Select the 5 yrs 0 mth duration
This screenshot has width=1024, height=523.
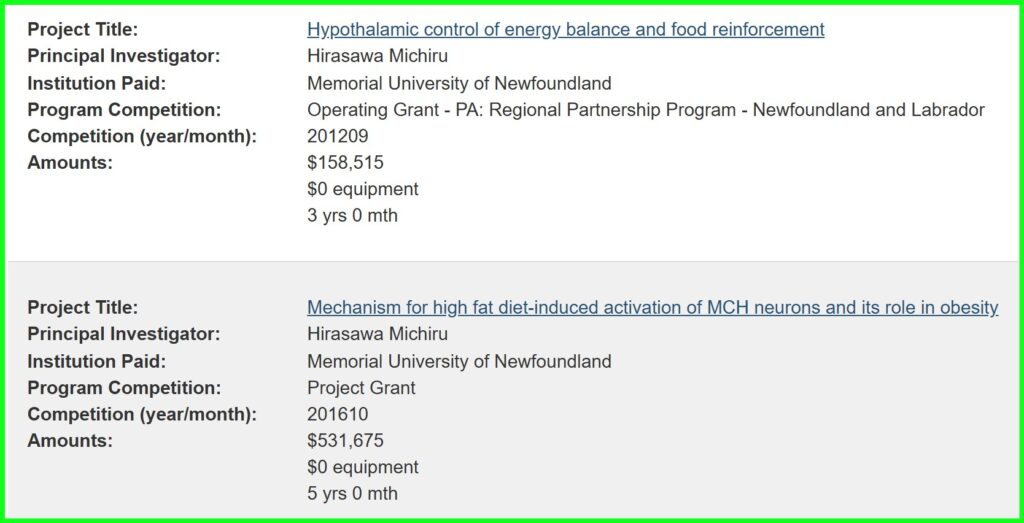coord(352,494)
